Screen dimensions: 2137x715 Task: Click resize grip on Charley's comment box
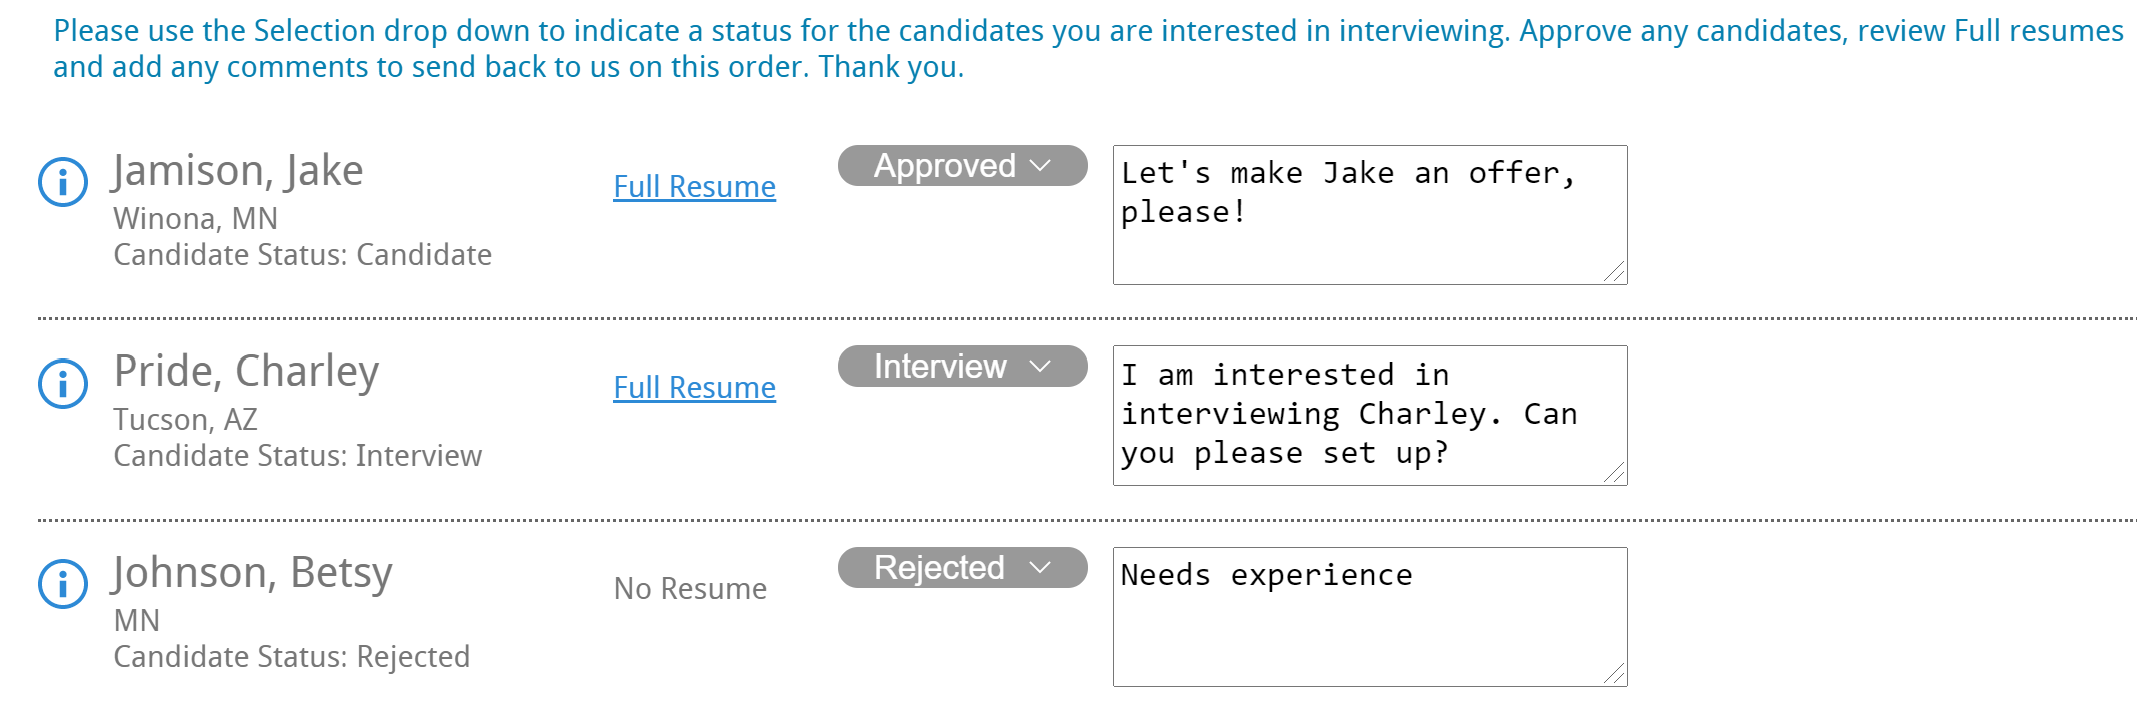(x=1615, y=473)
